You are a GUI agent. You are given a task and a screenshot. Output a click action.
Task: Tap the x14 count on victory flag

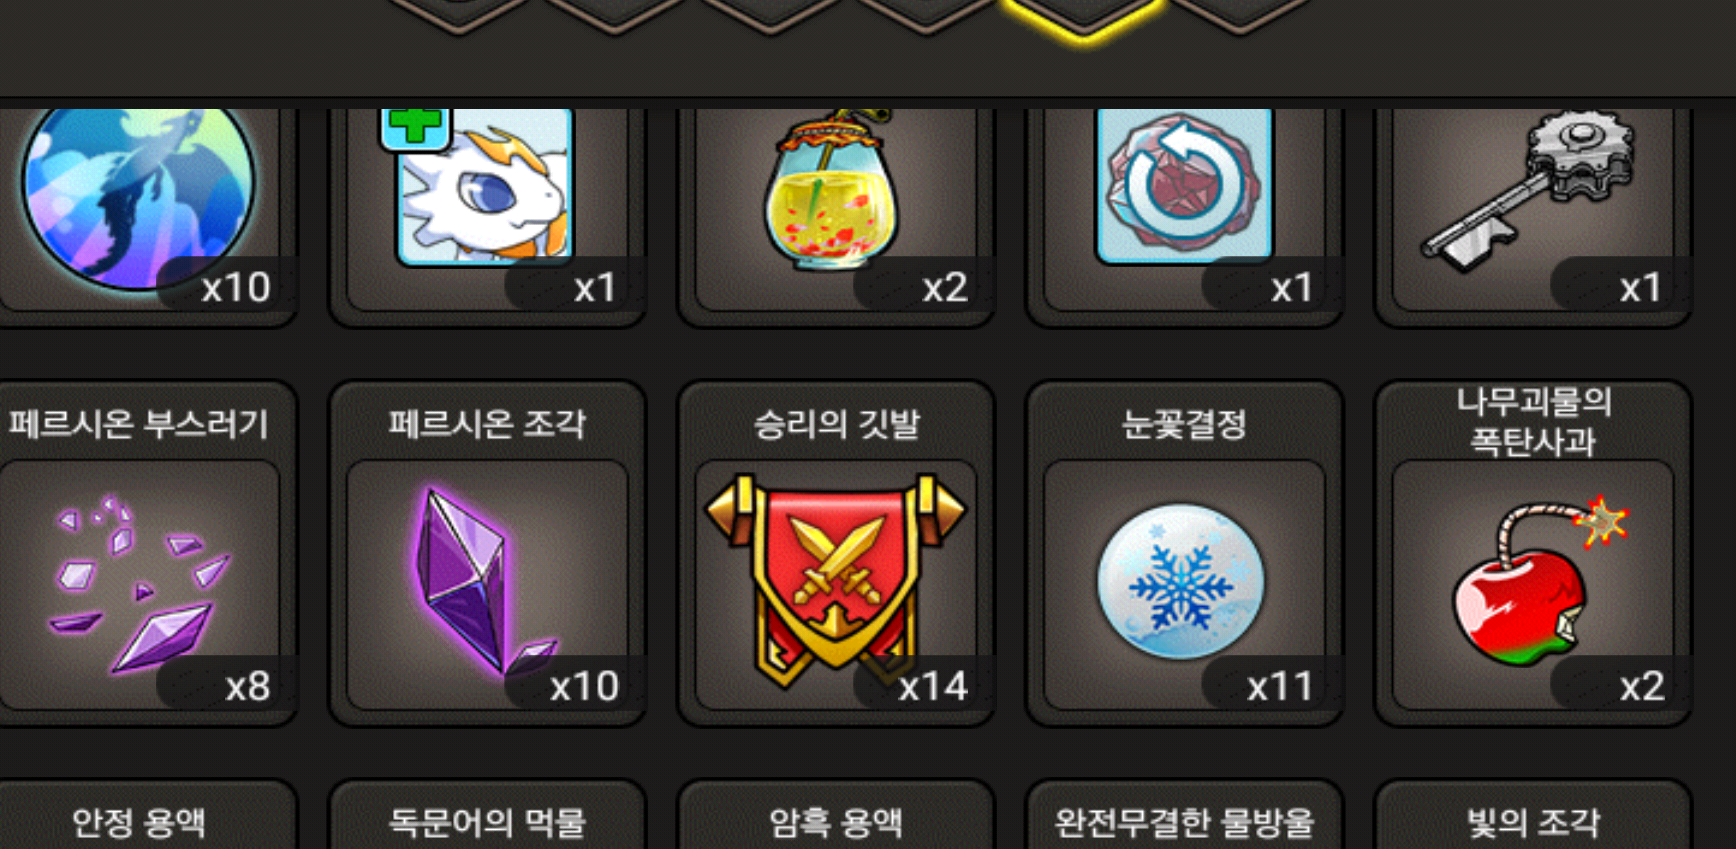(932, 686)
